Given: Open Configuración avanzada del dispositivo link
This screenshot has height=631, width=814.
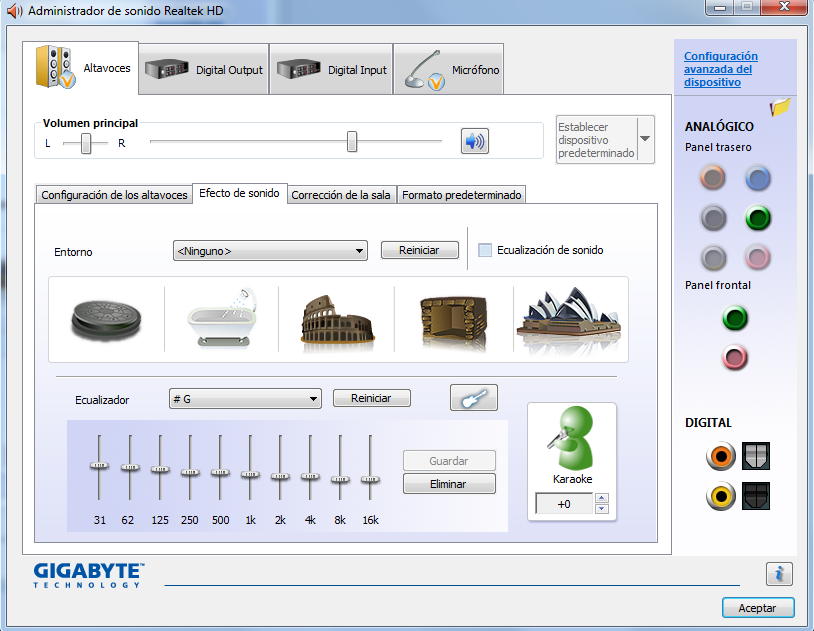Looking at the screenshot, I should tap(721, 69).
